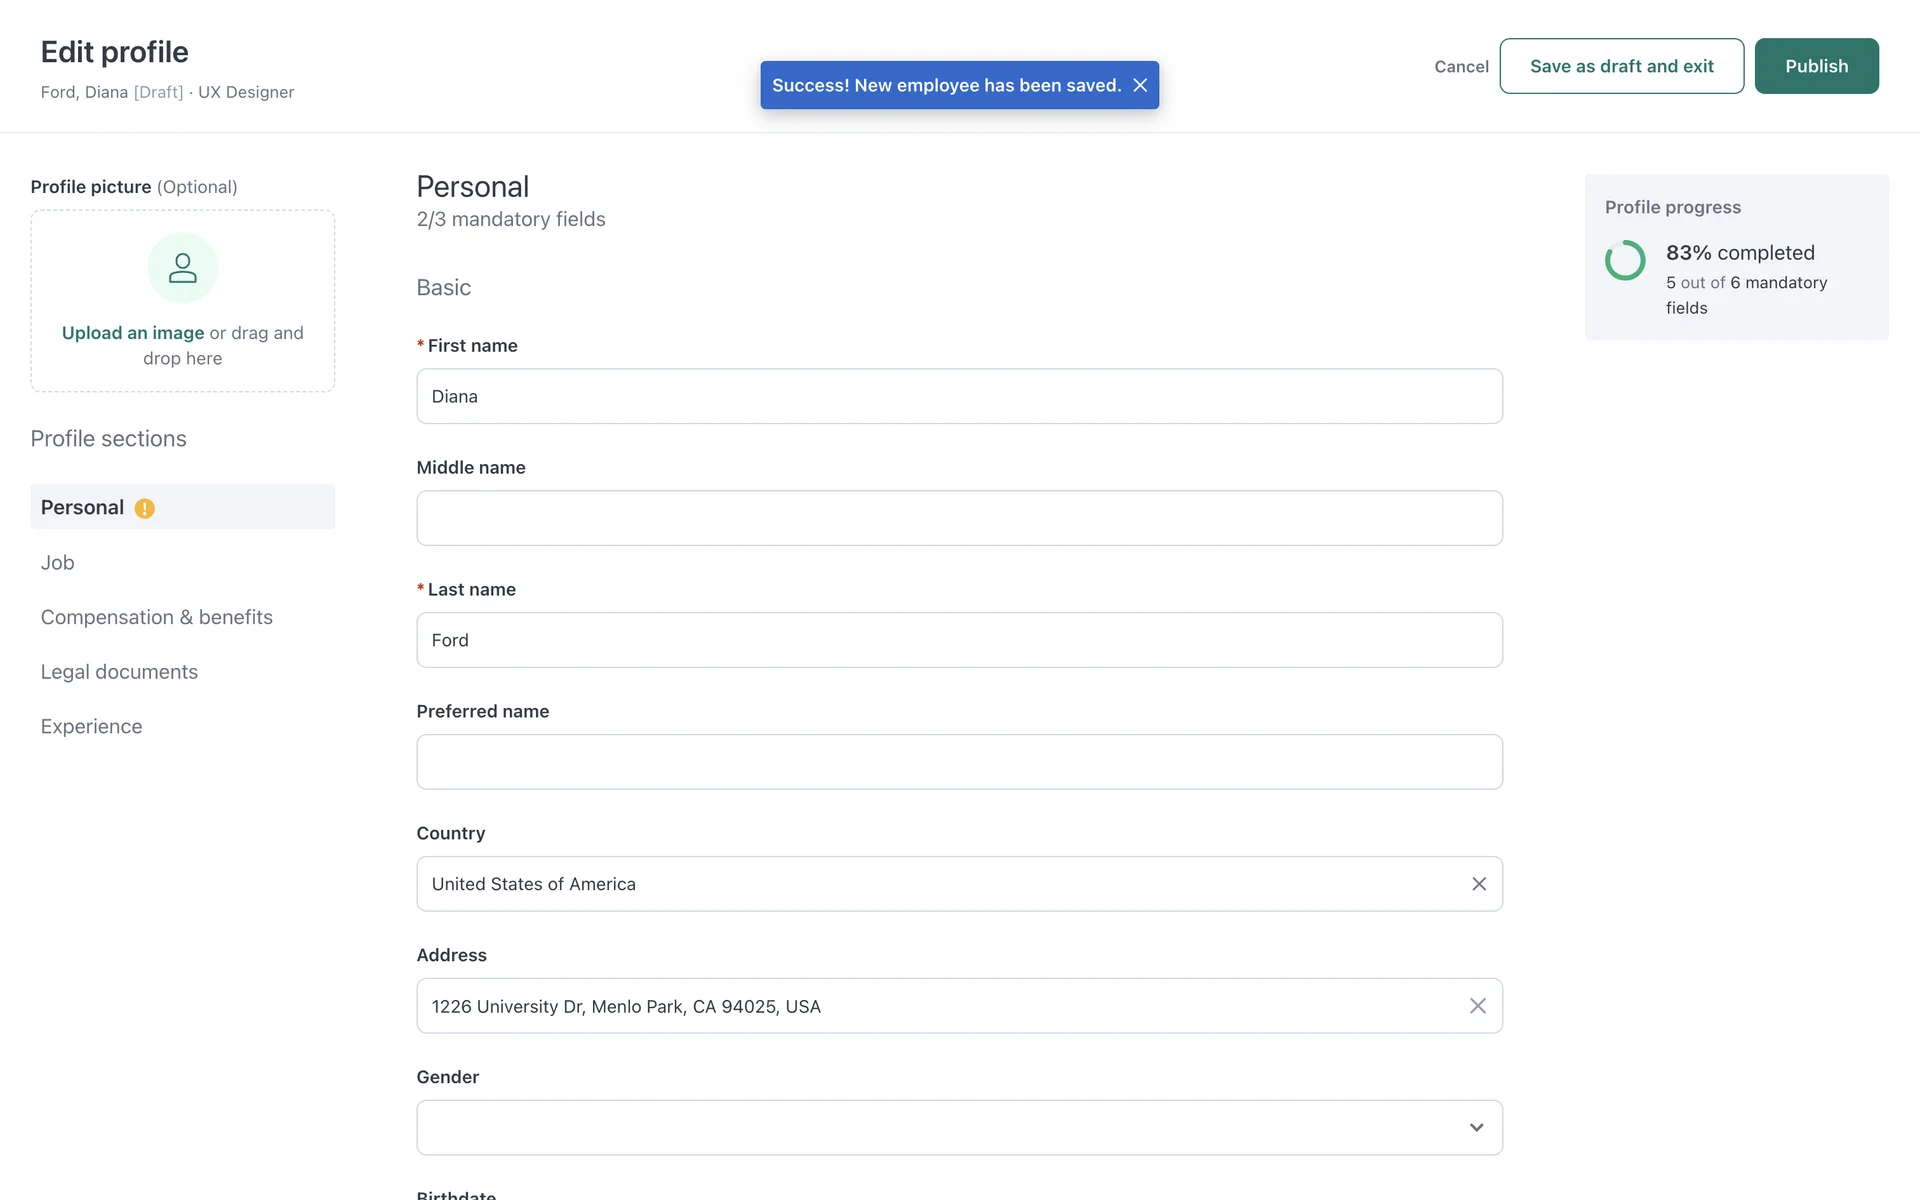Screen dimensions: 1920x1200
Task: Click into the Preferred name field
Action: (x=959, y=762)
